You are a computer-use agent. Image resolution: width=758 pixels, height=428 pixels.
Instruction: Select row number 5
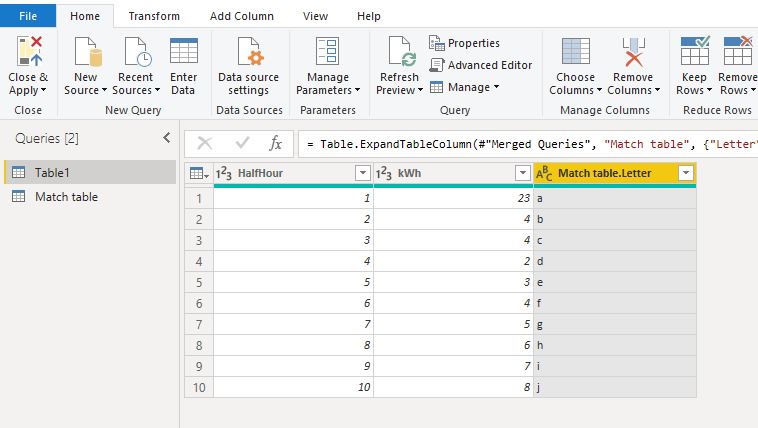pyautogui.click(x=199, y=282)
